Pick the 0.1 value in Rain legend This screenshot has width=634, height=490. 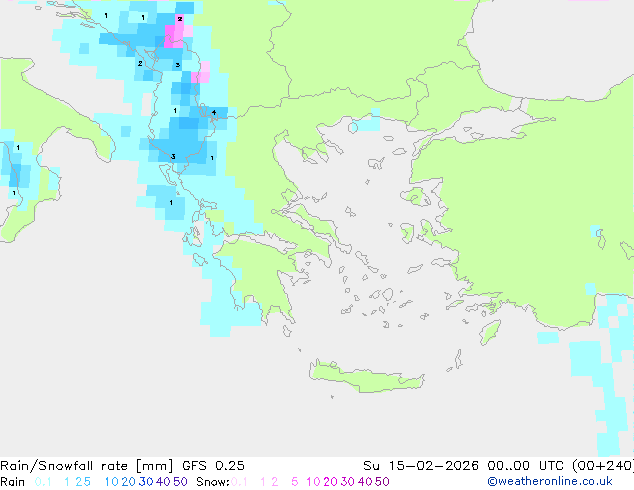pyautogui.click(x=43, y=482)
